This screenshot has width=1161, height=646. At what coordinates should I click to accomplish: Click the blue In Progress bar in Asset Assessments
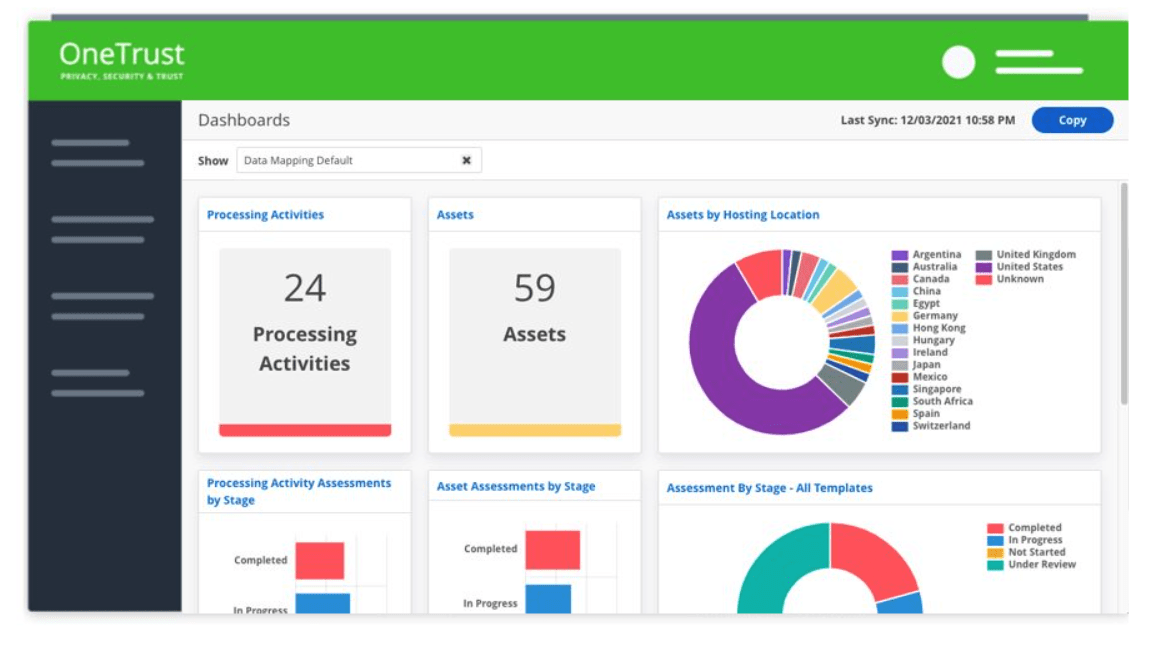[549, 599]
